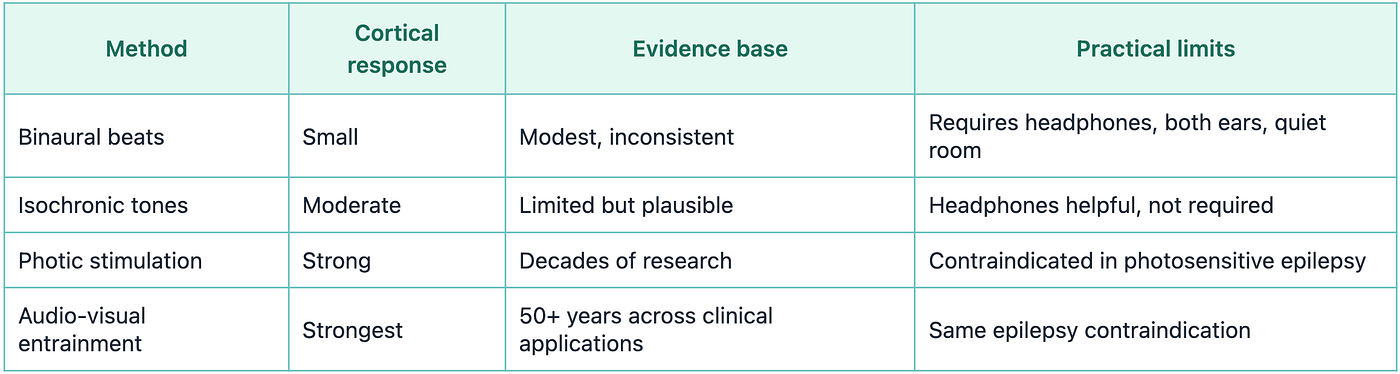
Task: Select the Moderate response cell
Action: [397, 205]
